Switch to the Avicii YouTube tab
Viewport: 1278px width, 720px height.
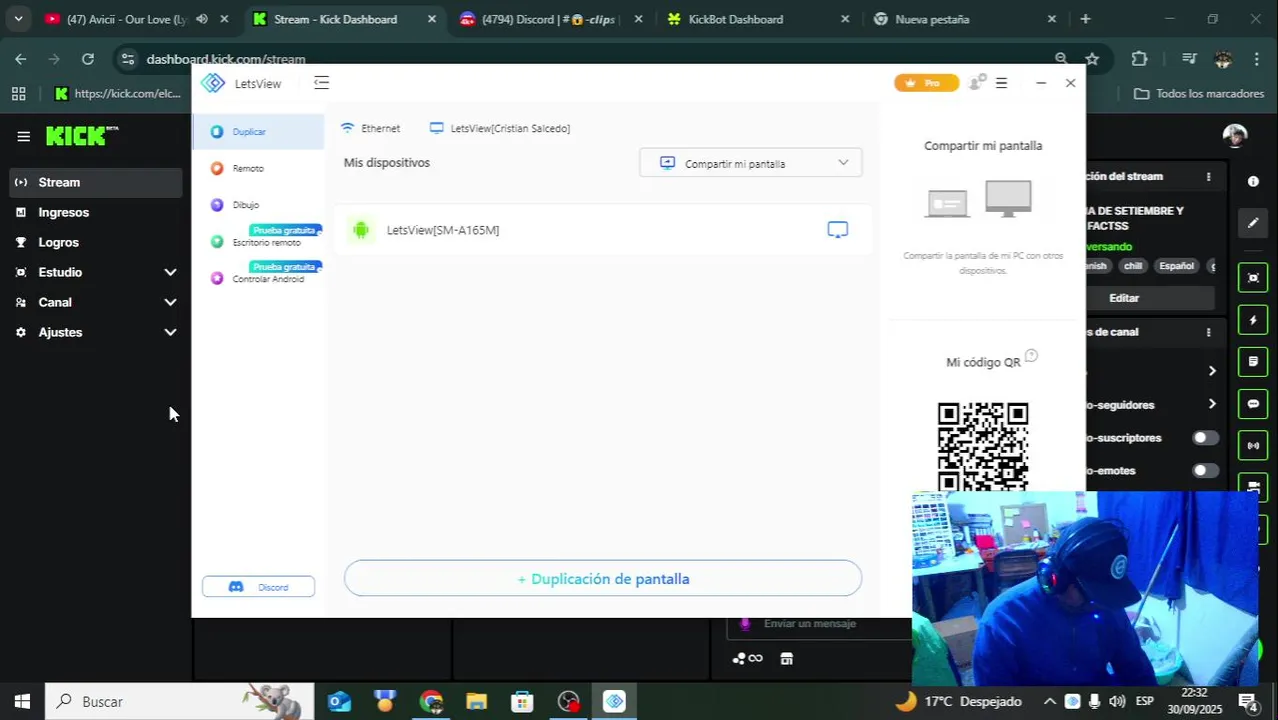point(126,19)
